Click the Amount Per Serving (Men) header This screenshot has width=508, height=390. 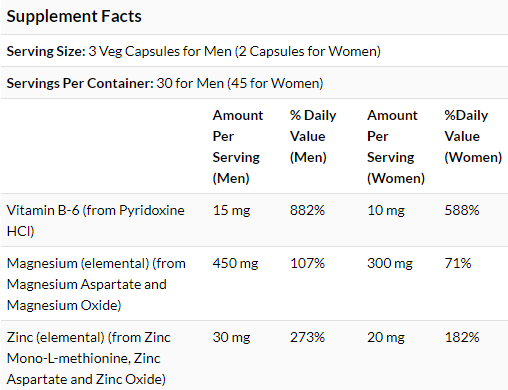click(238, 147)
